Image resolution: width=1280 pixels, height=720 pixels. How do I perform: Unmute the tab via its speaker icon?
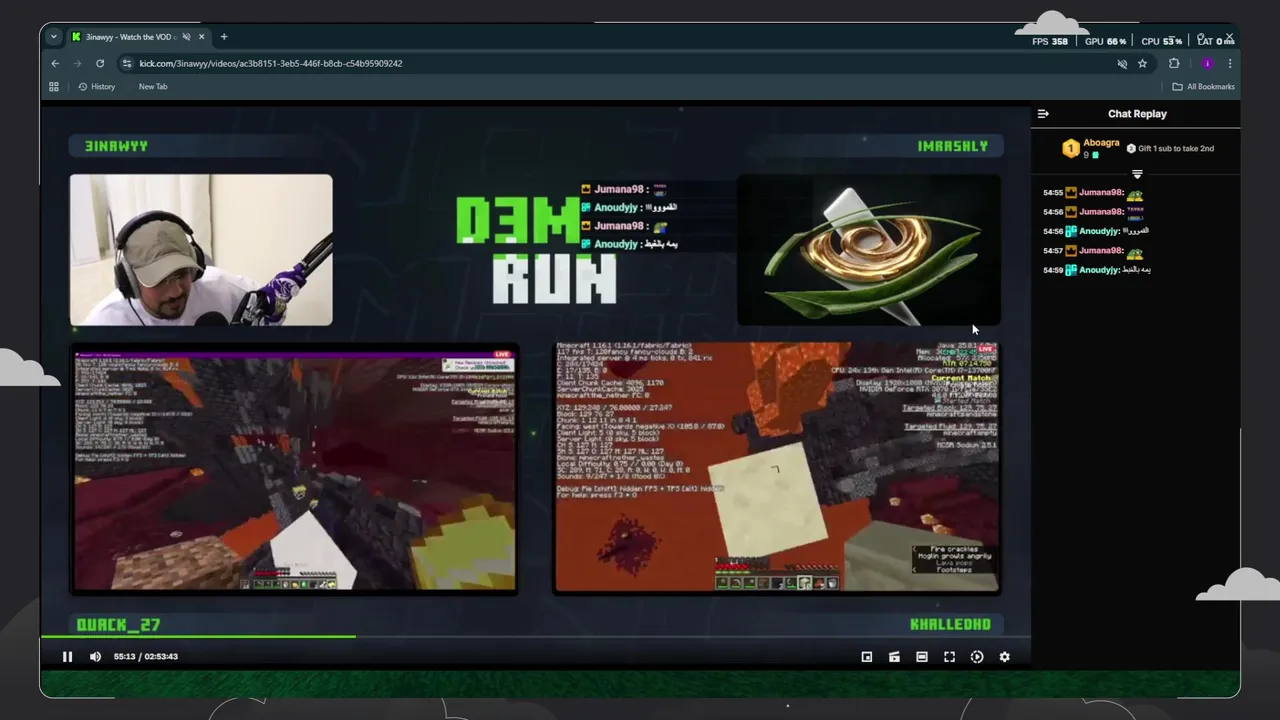click(186, 37)
